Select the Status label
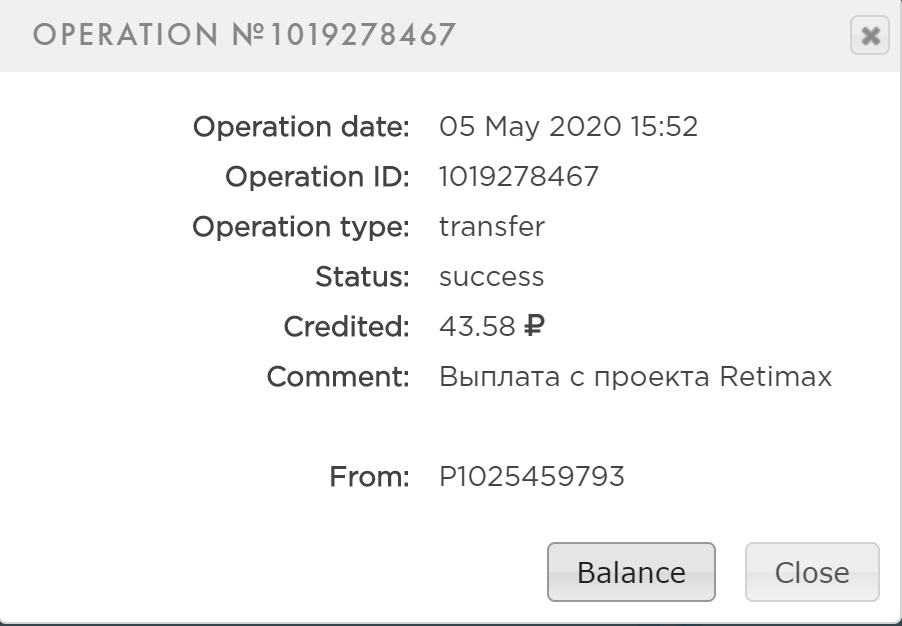This screenshot has height=626, width=902. click(362, 277)
